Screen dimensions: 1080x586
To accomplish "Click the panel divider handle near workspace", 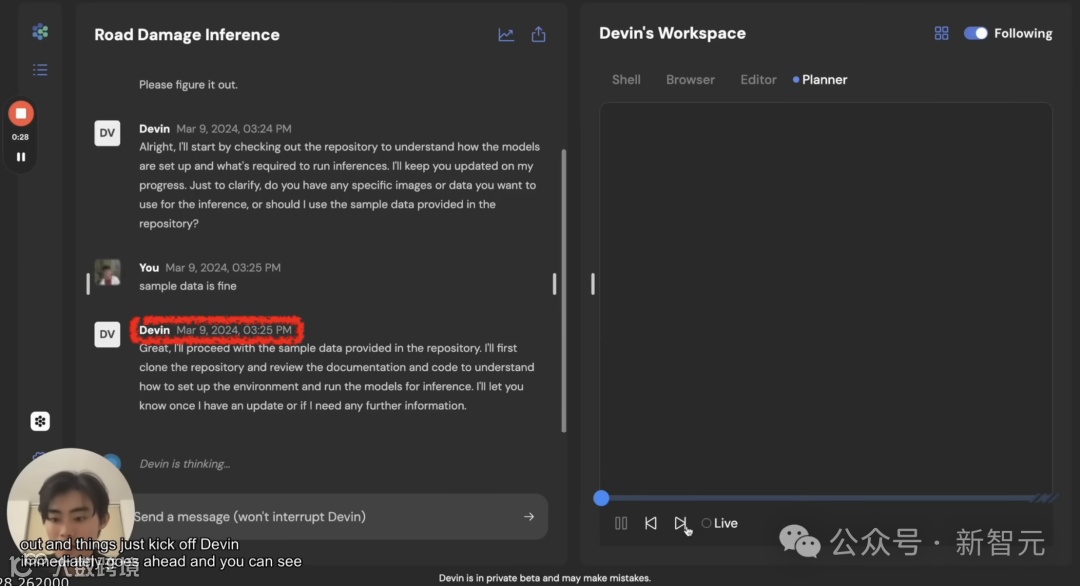I will pyautogui.click(x=592, y=284).
